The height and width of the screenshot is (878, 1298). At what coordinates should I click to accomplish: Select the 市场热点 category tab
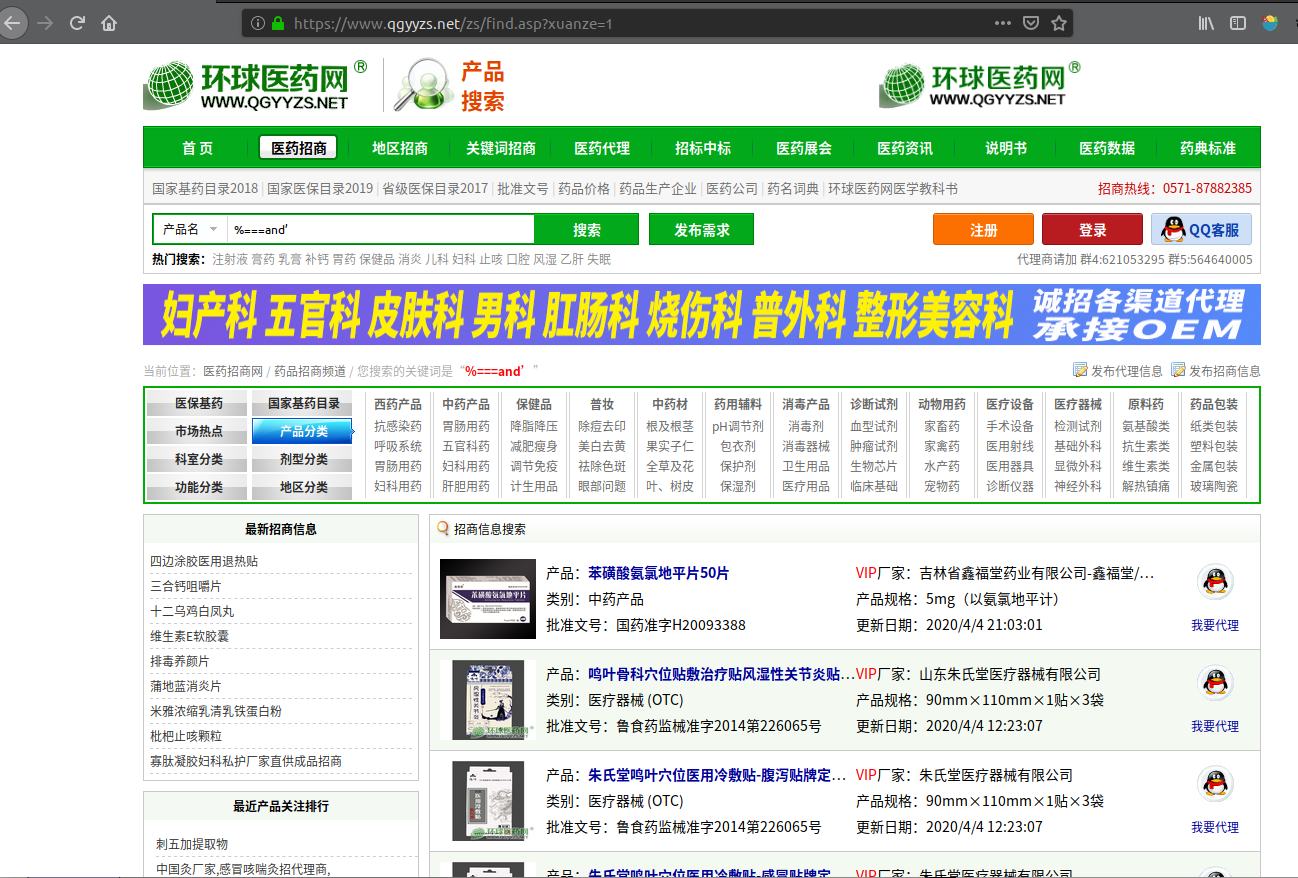click(199, 432)
